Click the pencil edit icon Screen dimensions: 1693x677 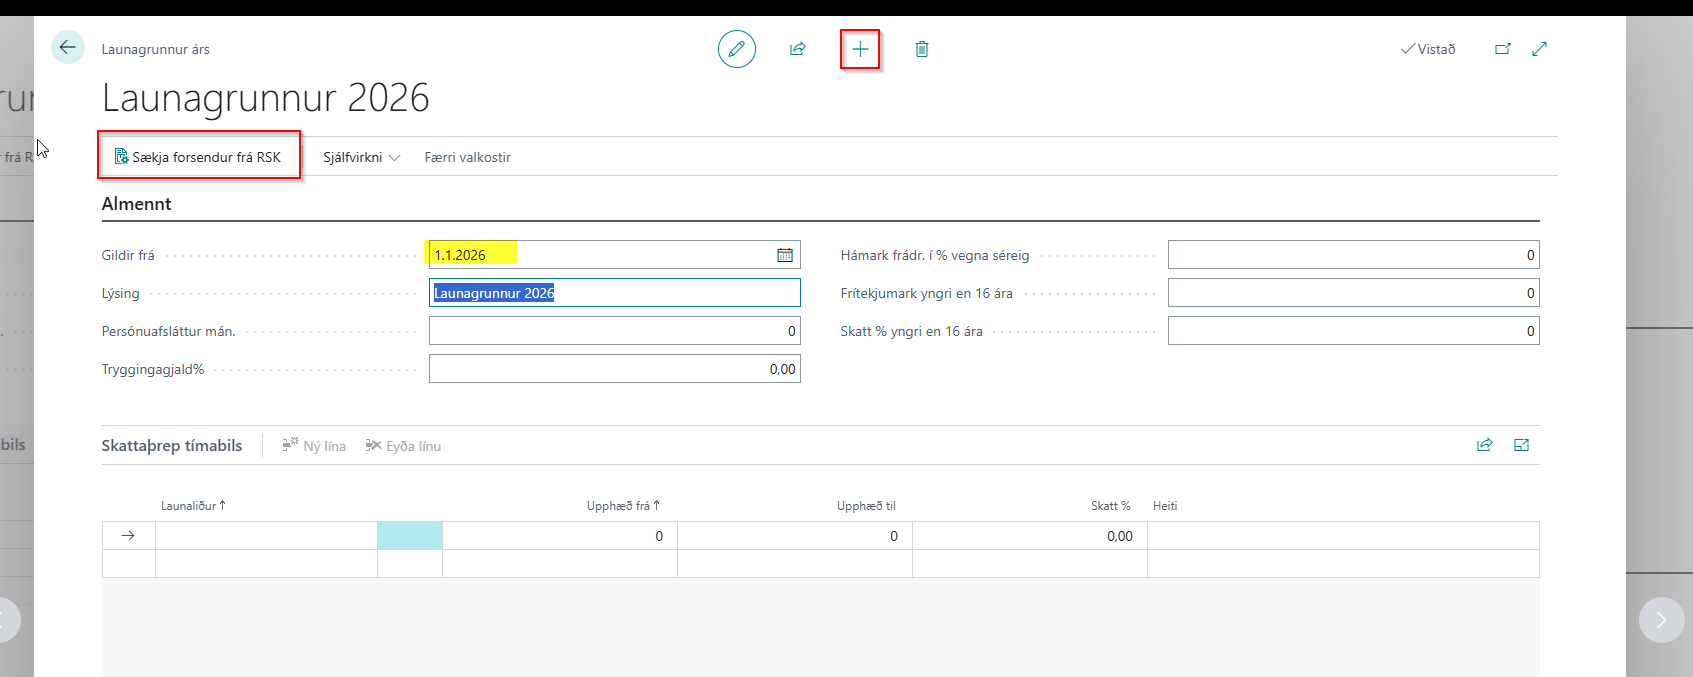(x=737, y=49)
